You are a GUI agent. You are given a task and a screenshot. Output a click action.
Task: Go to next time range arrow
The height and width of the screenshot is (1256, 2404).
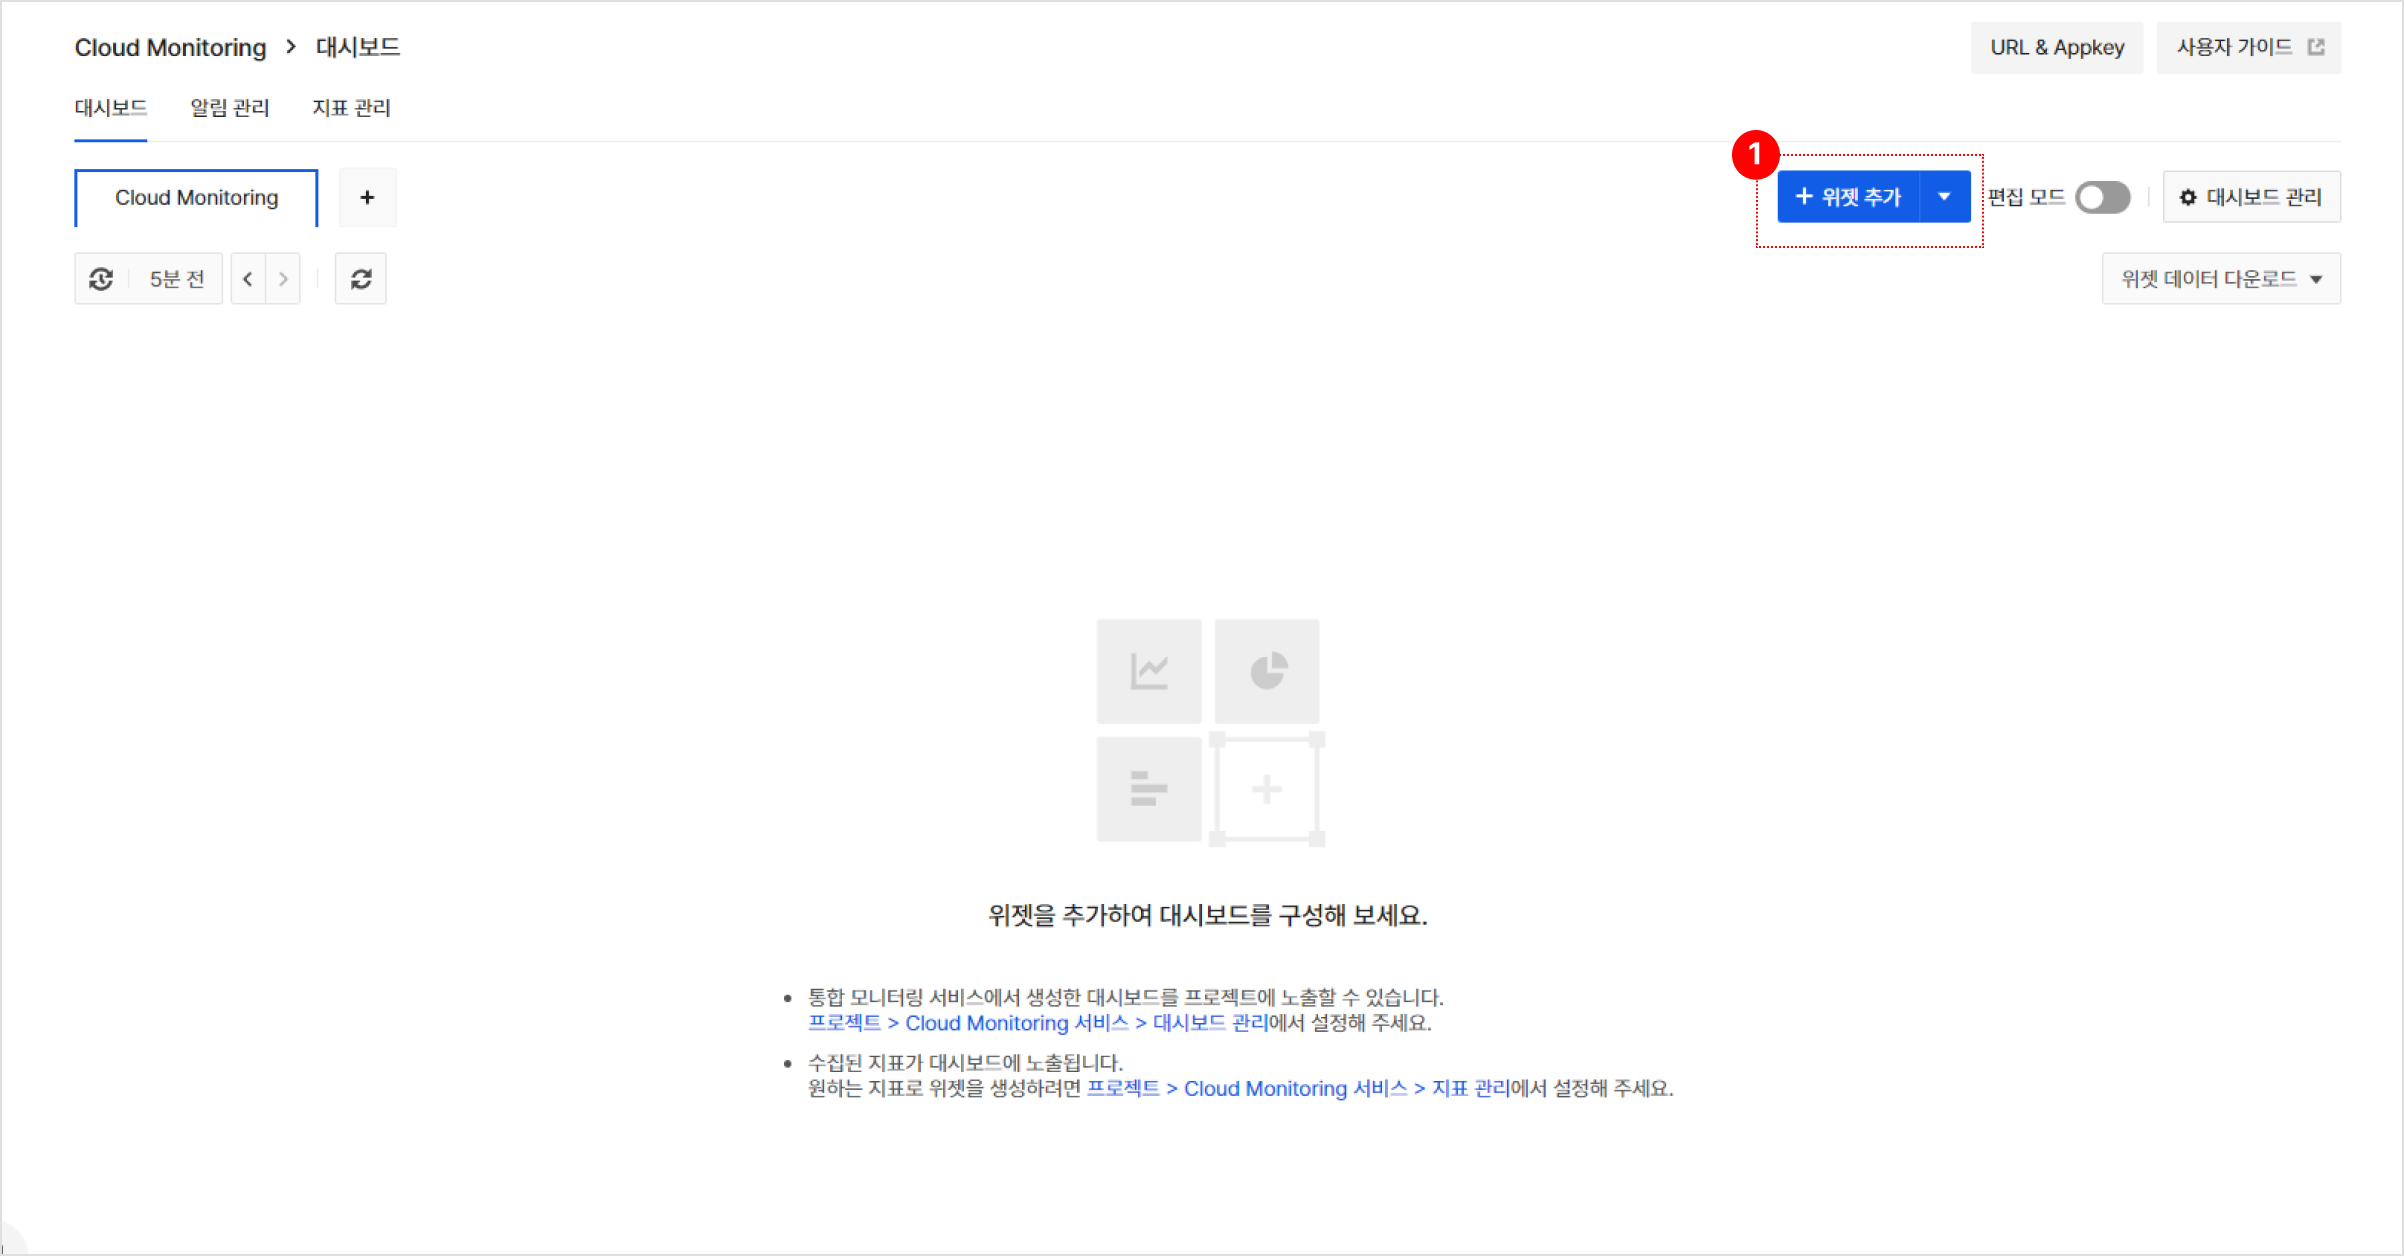[x=283, y=279]
